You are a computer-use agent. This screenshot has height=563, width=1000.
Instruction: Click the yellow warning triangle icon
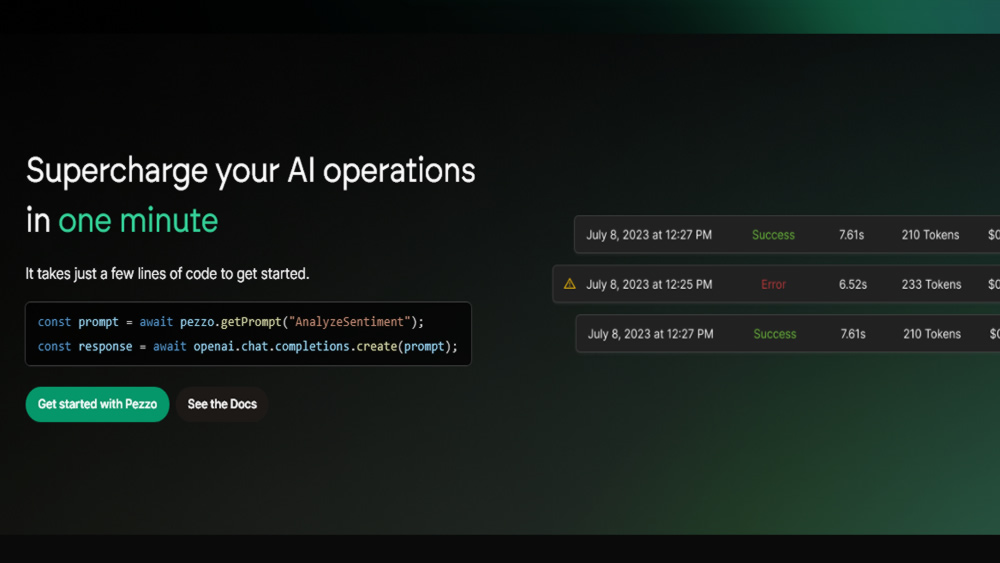pos(570,284)
